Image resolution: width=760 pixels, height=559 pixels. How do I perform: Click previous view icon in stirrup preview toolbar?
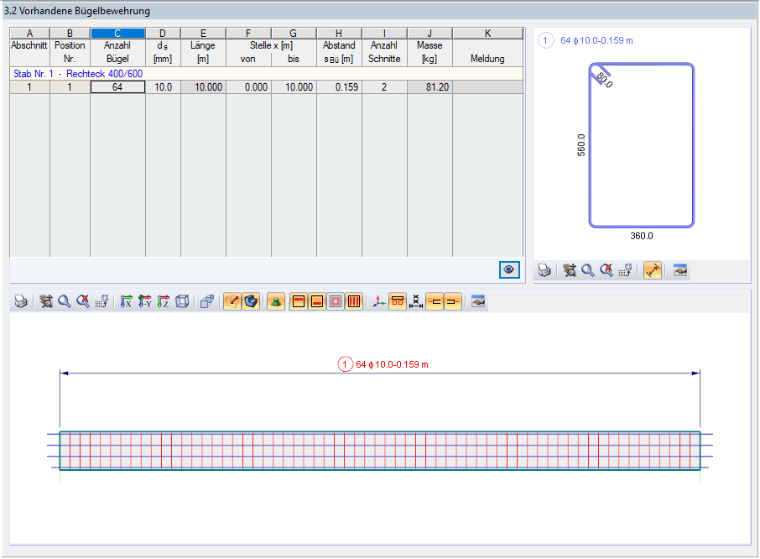point(625,270)
